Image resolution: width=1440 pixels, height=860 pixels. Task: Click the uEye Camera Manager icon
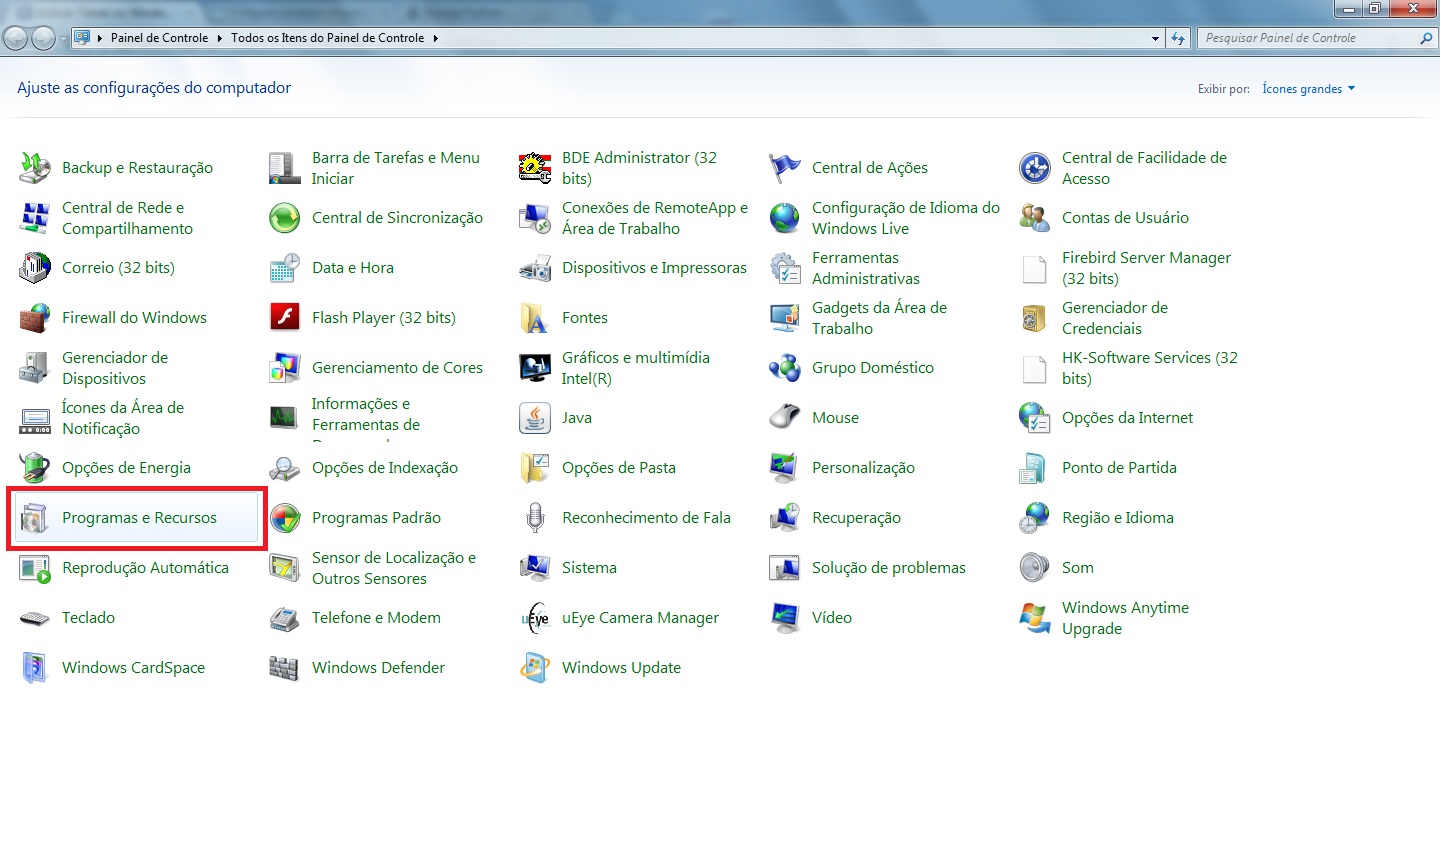pyautogui.click(x=535, y=618)
